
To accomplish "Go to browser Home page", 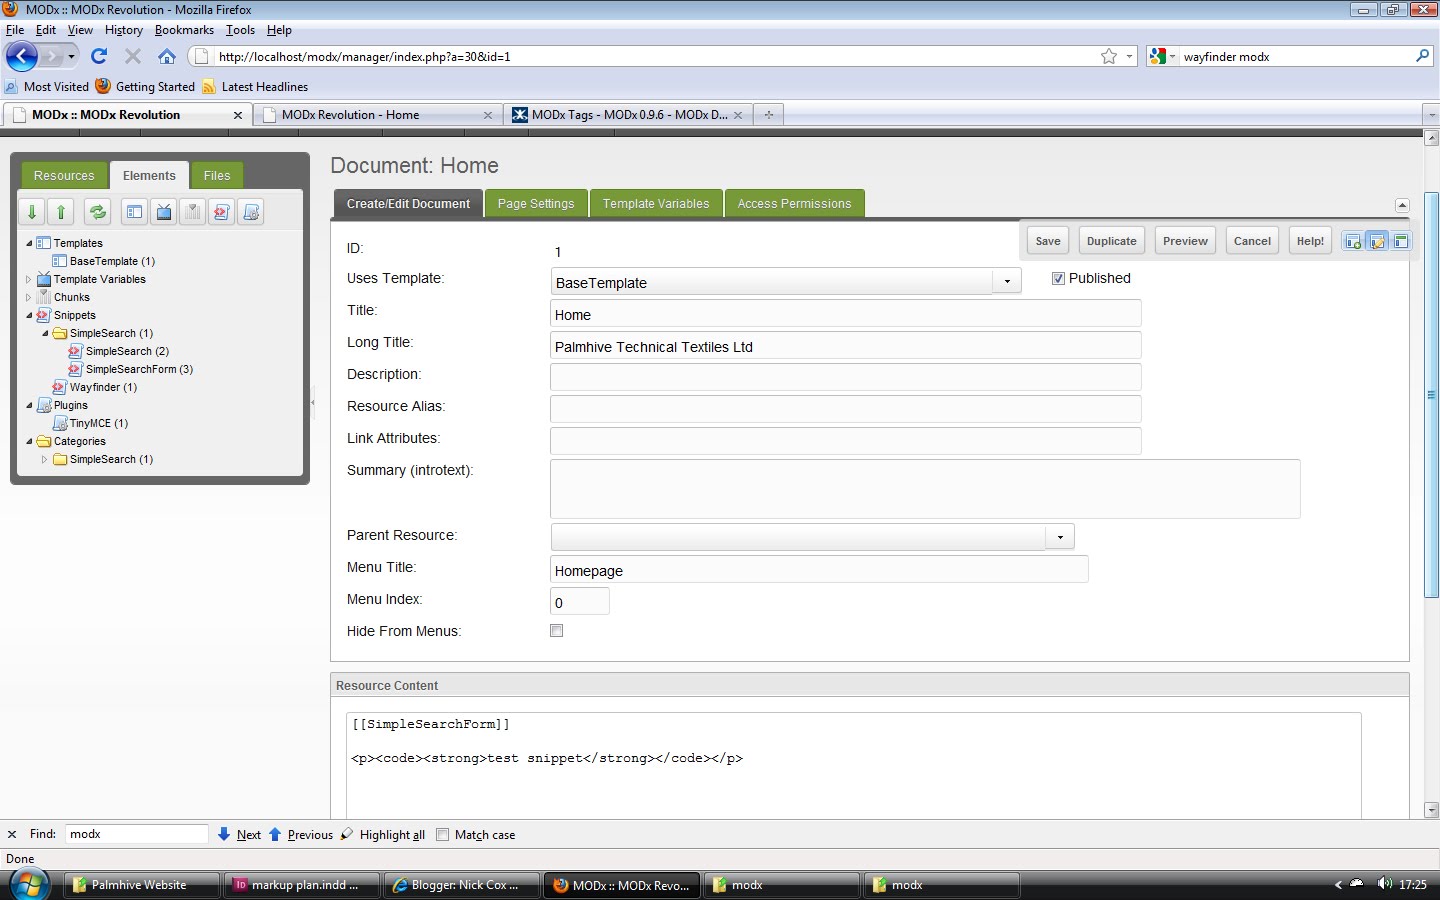I will point(167,56).
